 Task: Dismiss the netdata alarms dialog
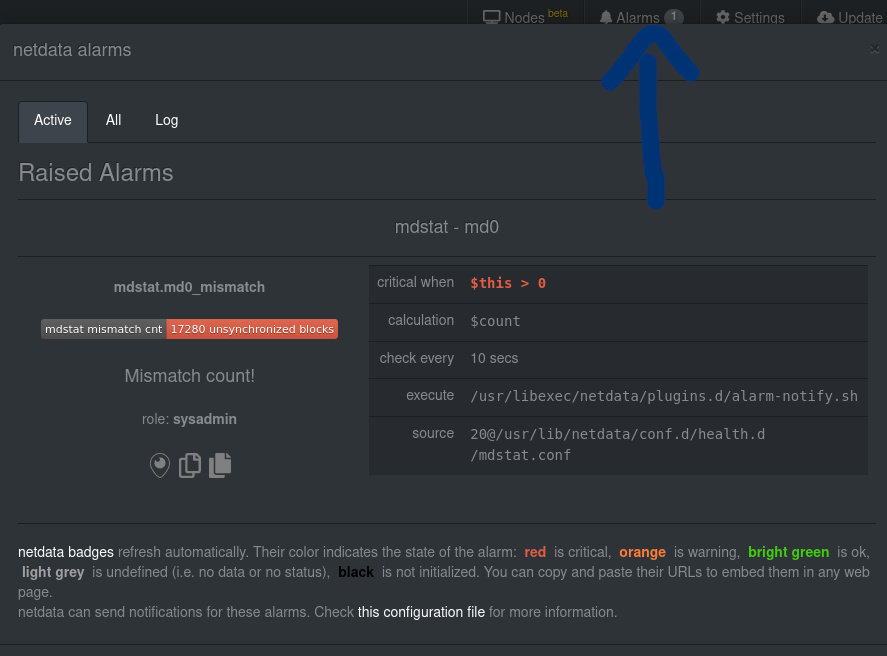[875, 48]
